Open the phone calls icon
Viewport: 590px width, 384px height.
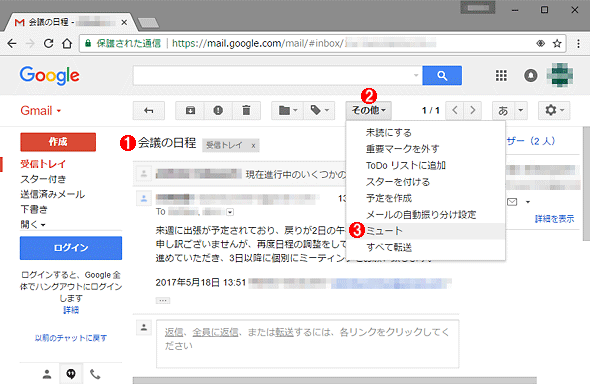pos(95,374)
